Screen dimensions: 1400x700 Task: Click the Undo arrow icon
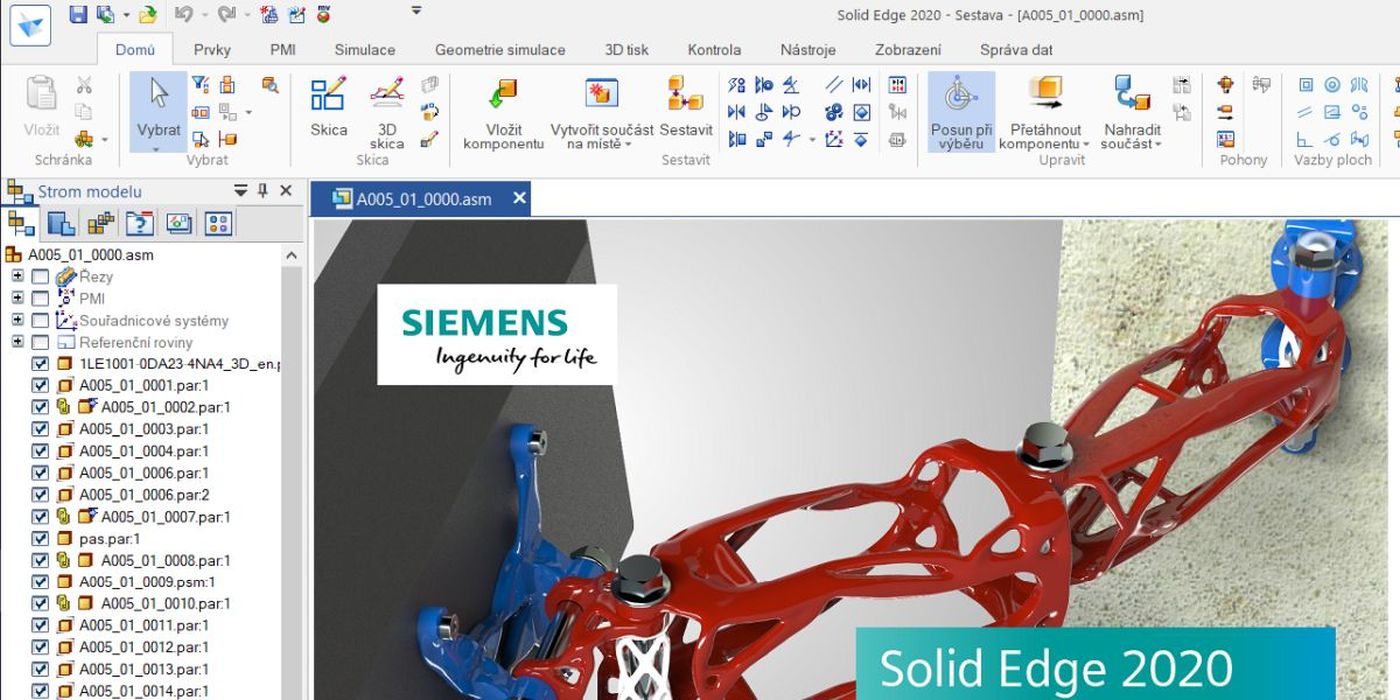point(182,14)
